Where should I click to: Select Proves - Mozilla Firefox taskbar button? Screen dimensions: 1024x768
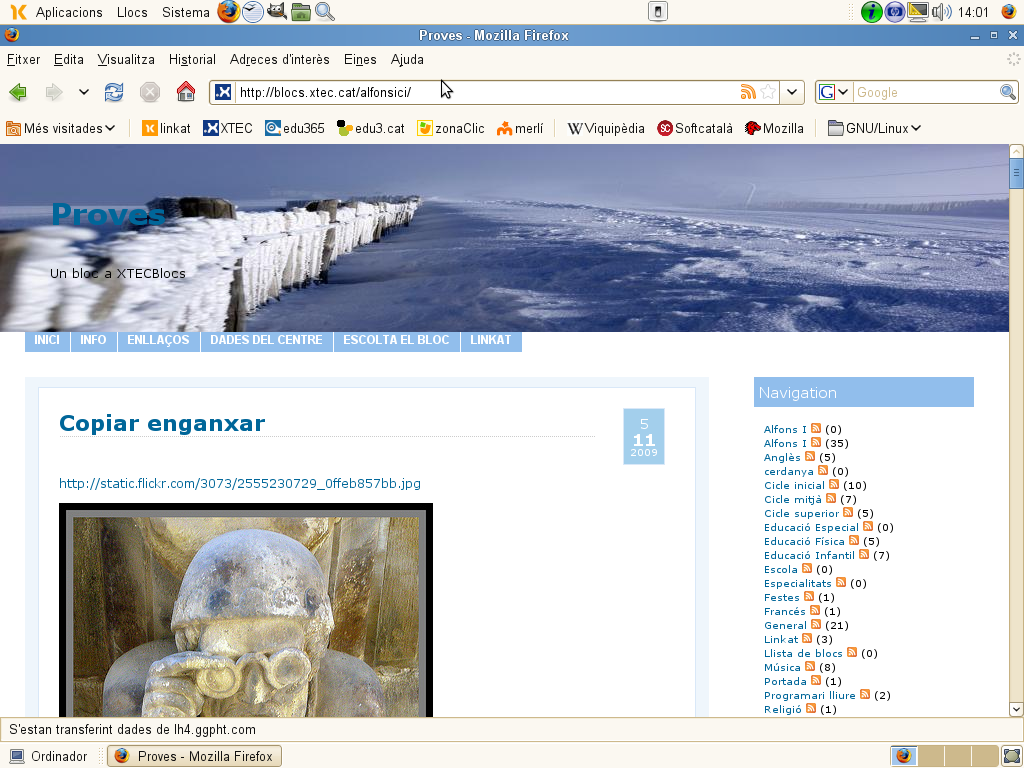click(195, 756)
